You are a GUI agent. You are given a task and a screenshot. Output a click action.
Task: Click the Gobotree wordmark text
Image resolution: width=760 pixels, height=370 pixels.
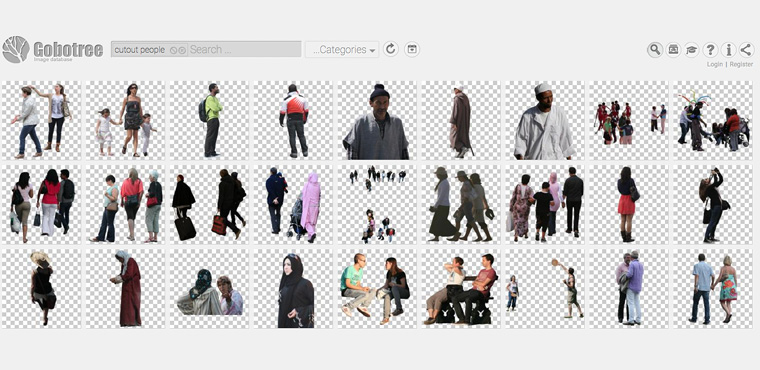(x=68, y=49)
